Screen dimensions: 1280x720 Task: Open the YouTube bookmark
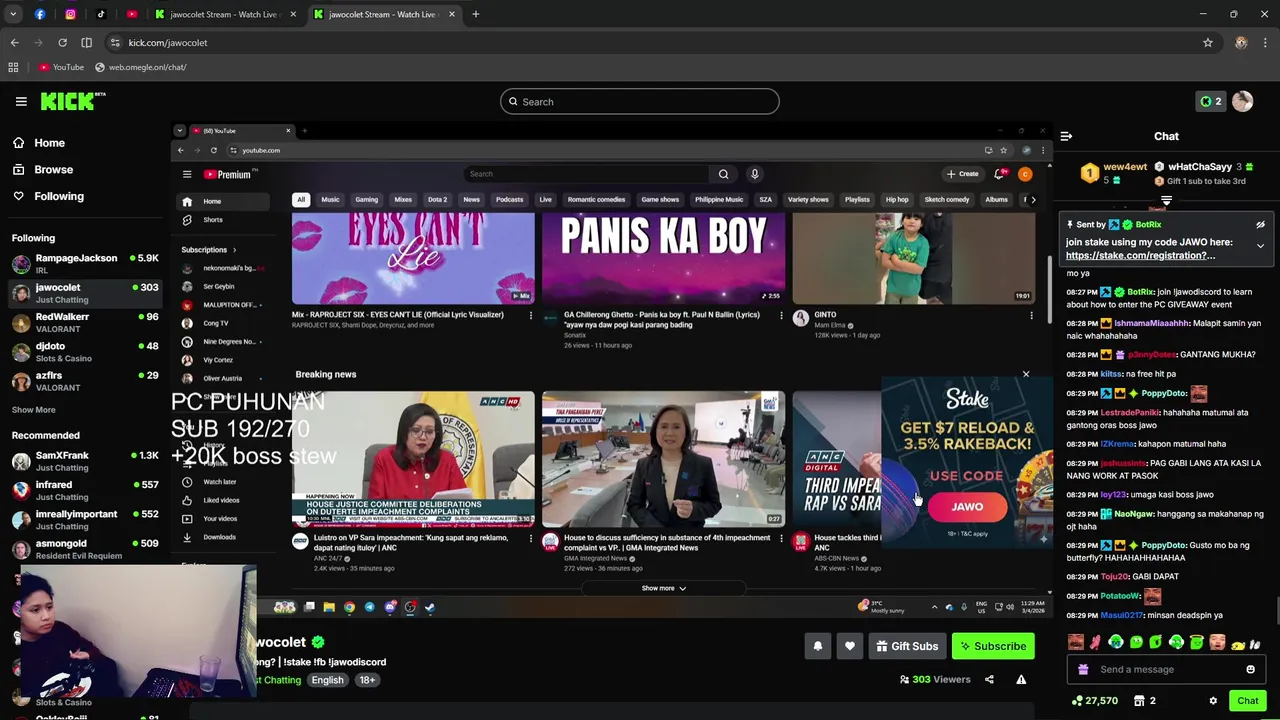[x=61, y=67]
